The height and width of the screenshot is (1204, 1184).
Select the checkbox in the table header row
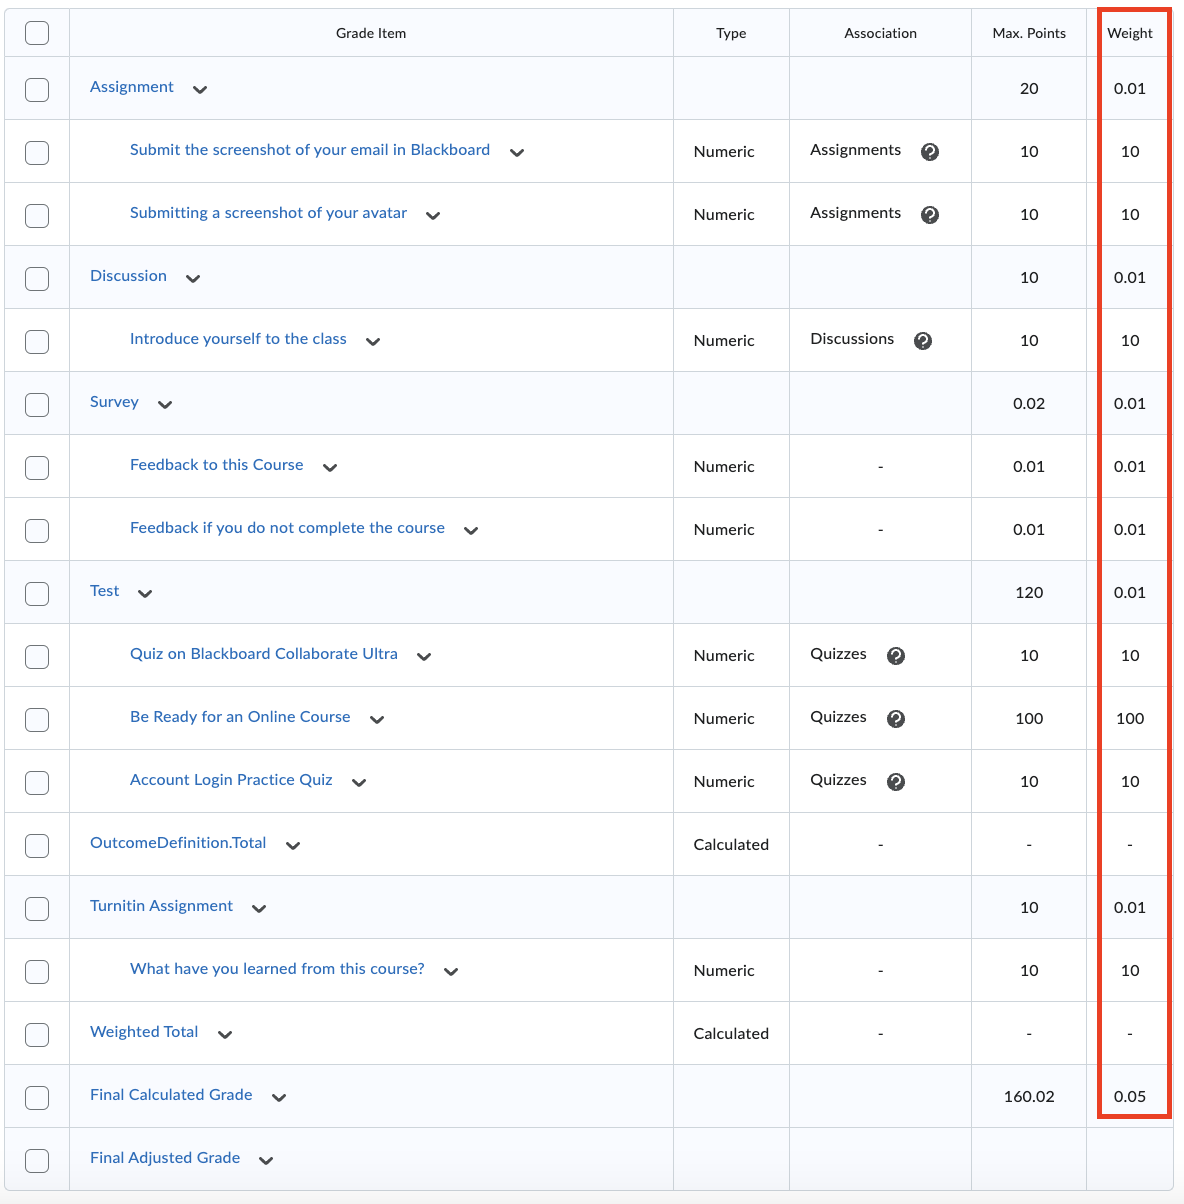coord(37,32)
